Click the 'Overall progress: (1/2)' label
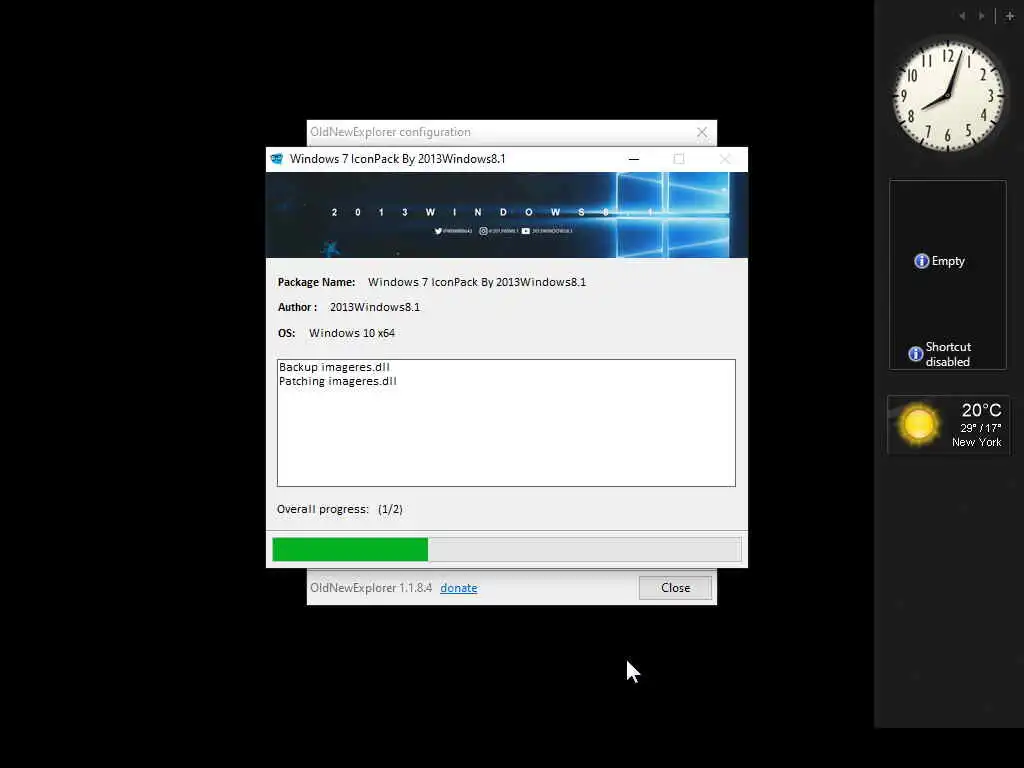This screenshot has height=768, width=1024. (x=340, y=509)
